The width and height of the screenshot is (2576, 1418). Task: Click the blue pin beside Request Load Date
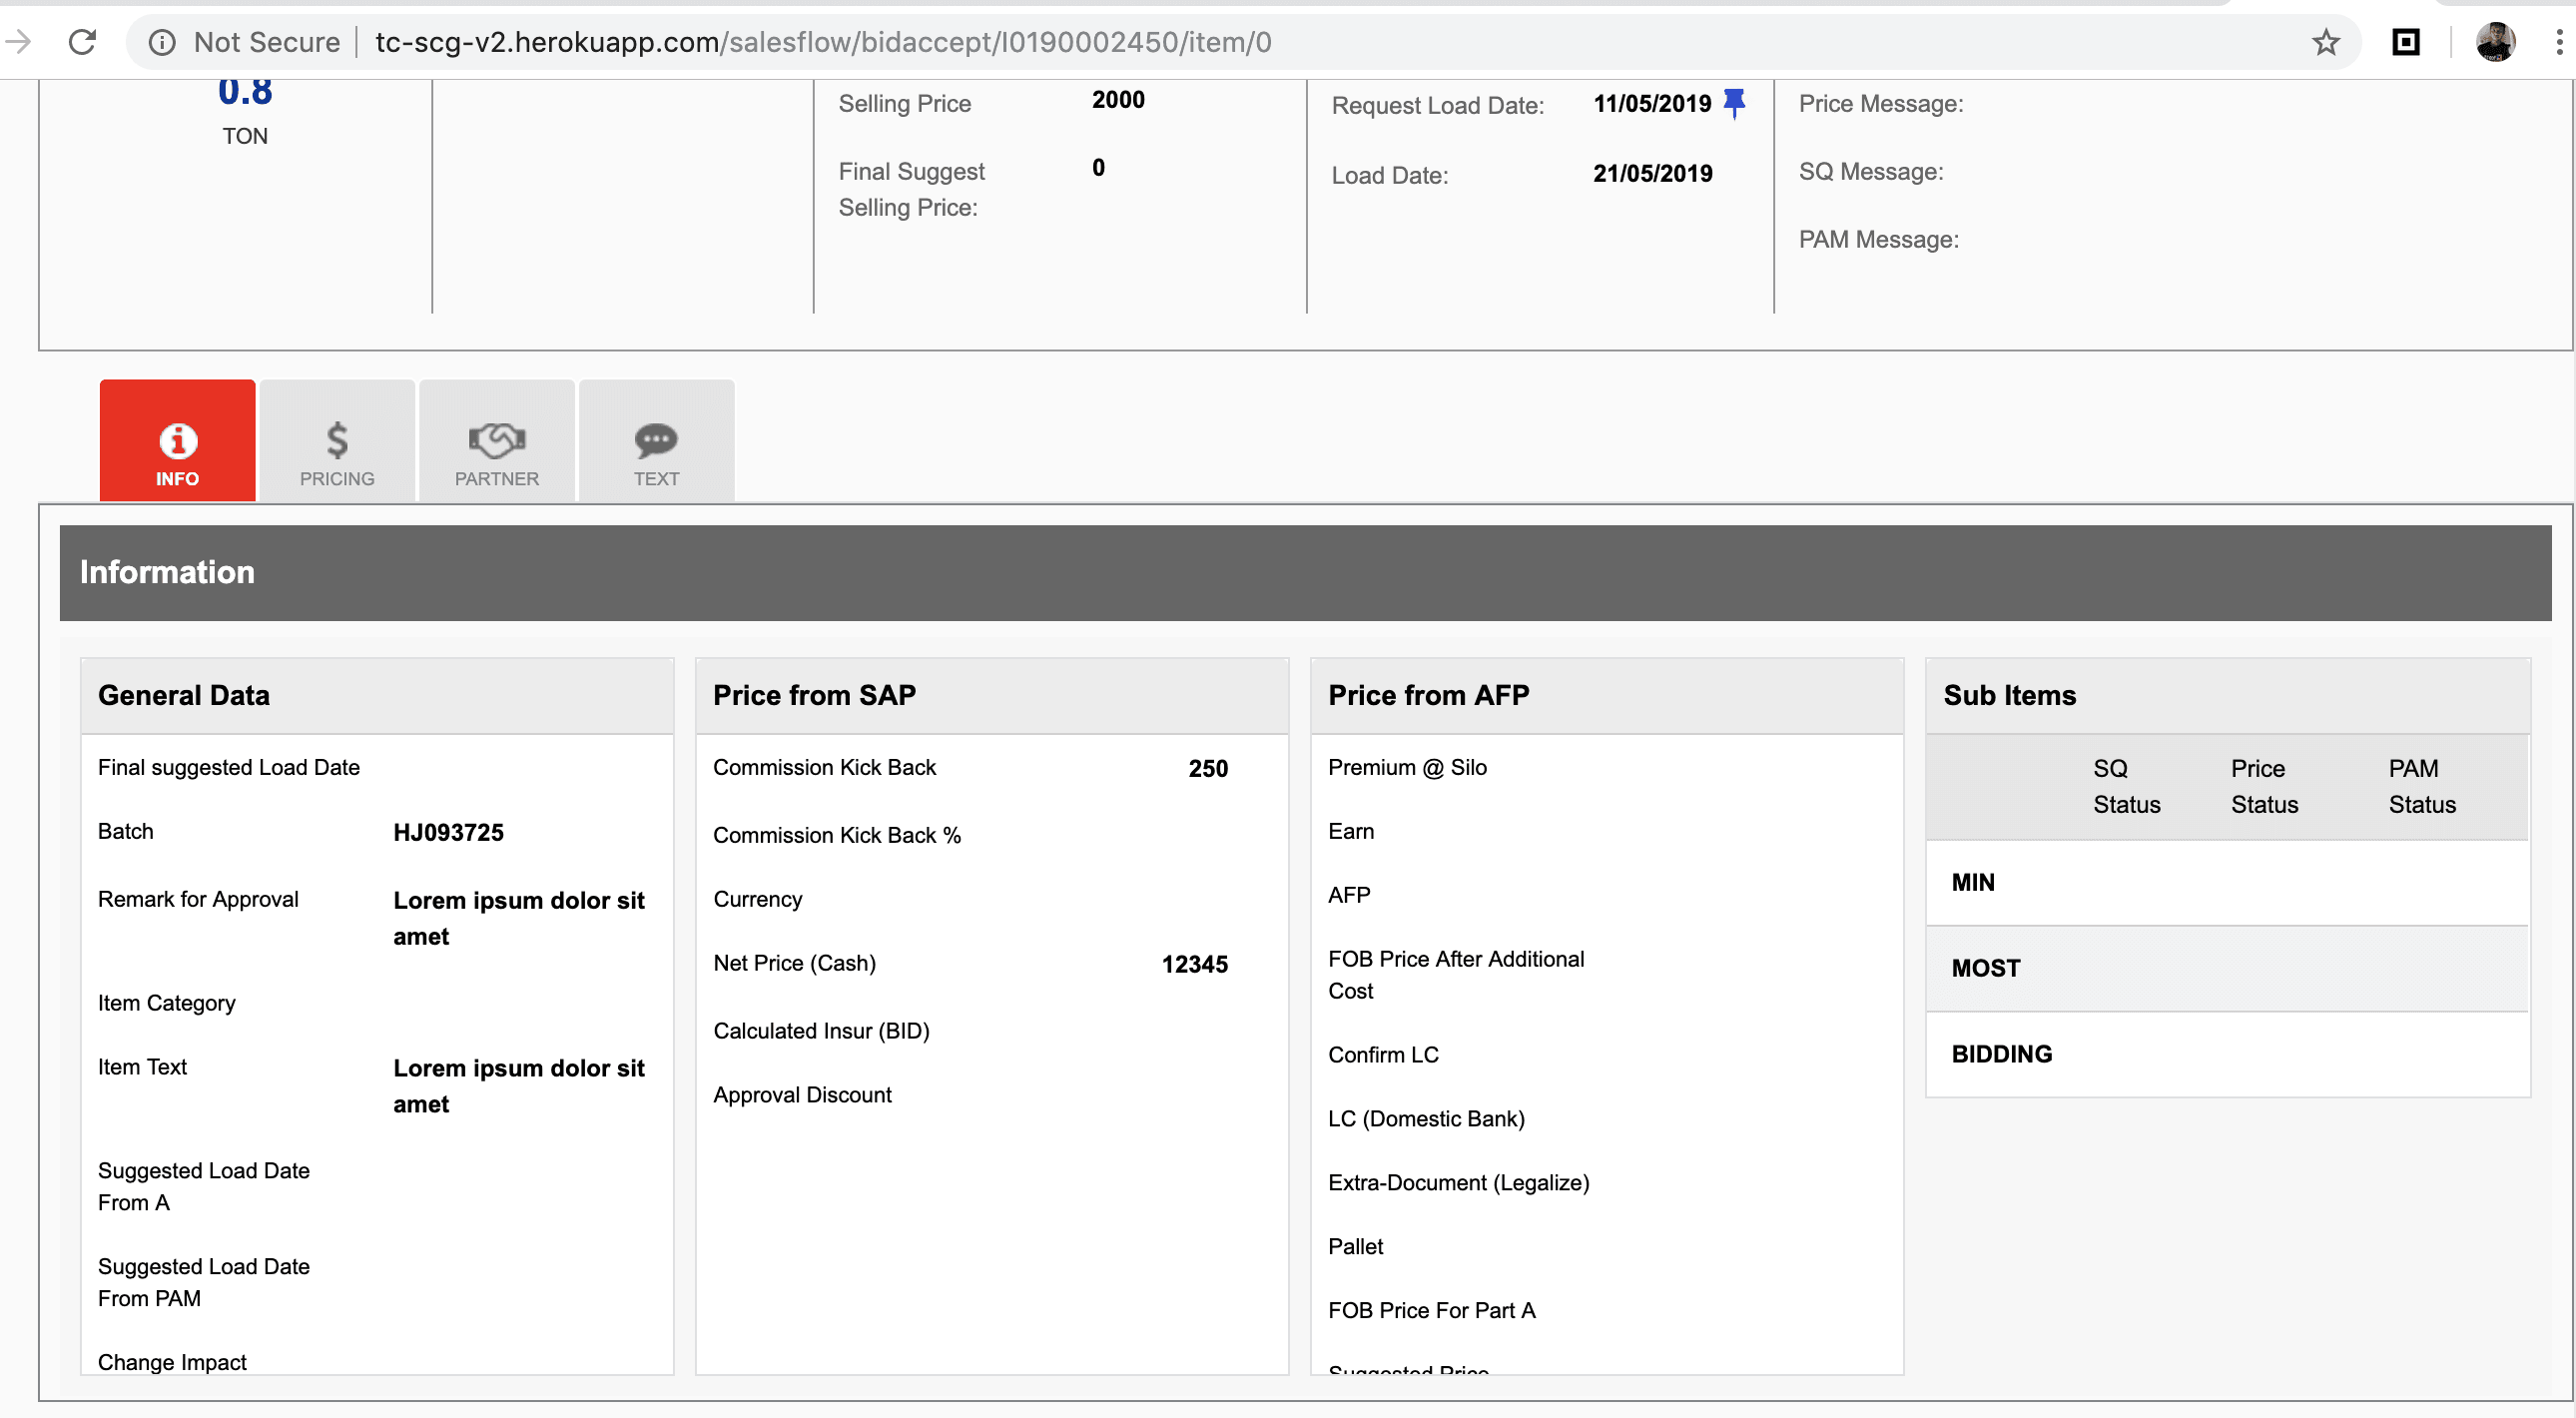tap(1735, 103)
